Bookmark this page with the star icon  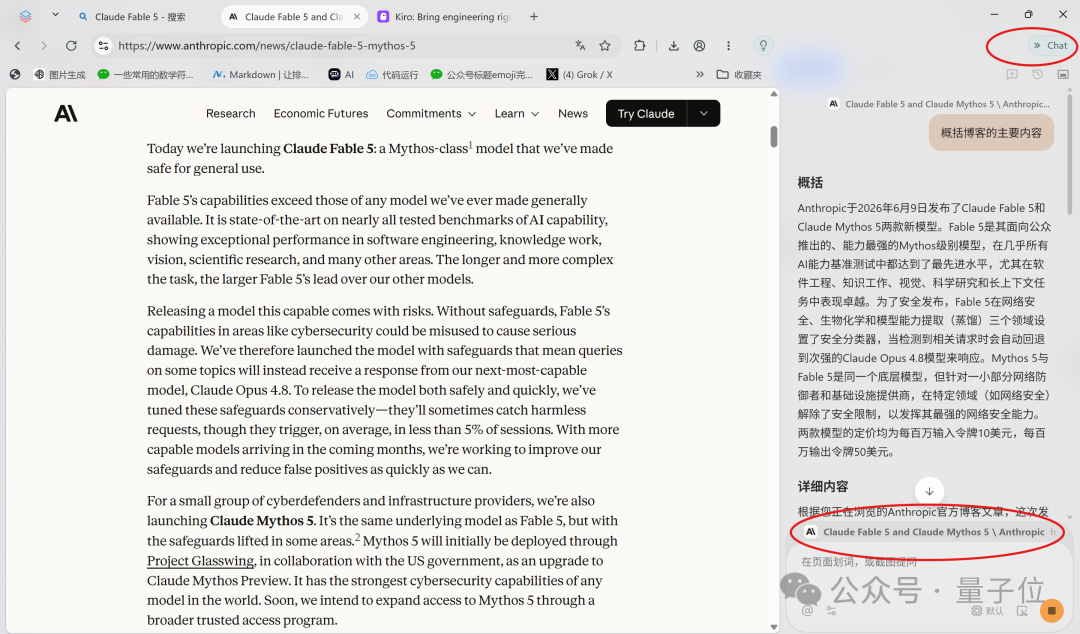(x=605, y=45)
